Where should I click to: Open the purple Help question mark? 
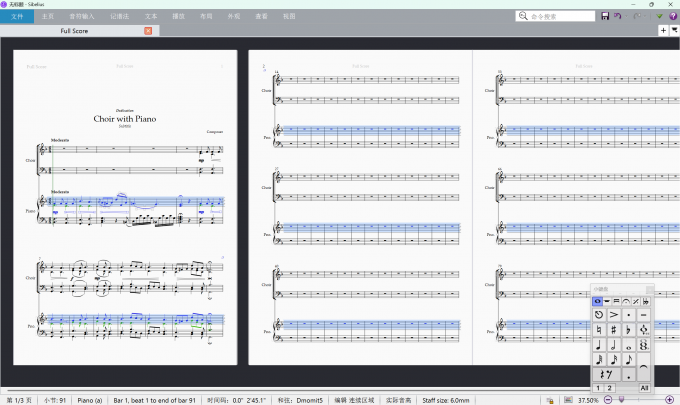(672, 16)
